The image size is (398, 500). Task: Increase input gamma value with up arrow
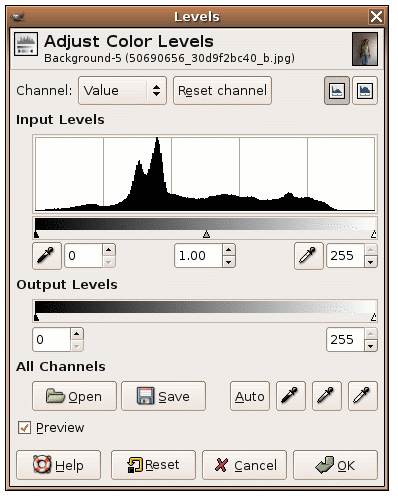coord(229,250)
